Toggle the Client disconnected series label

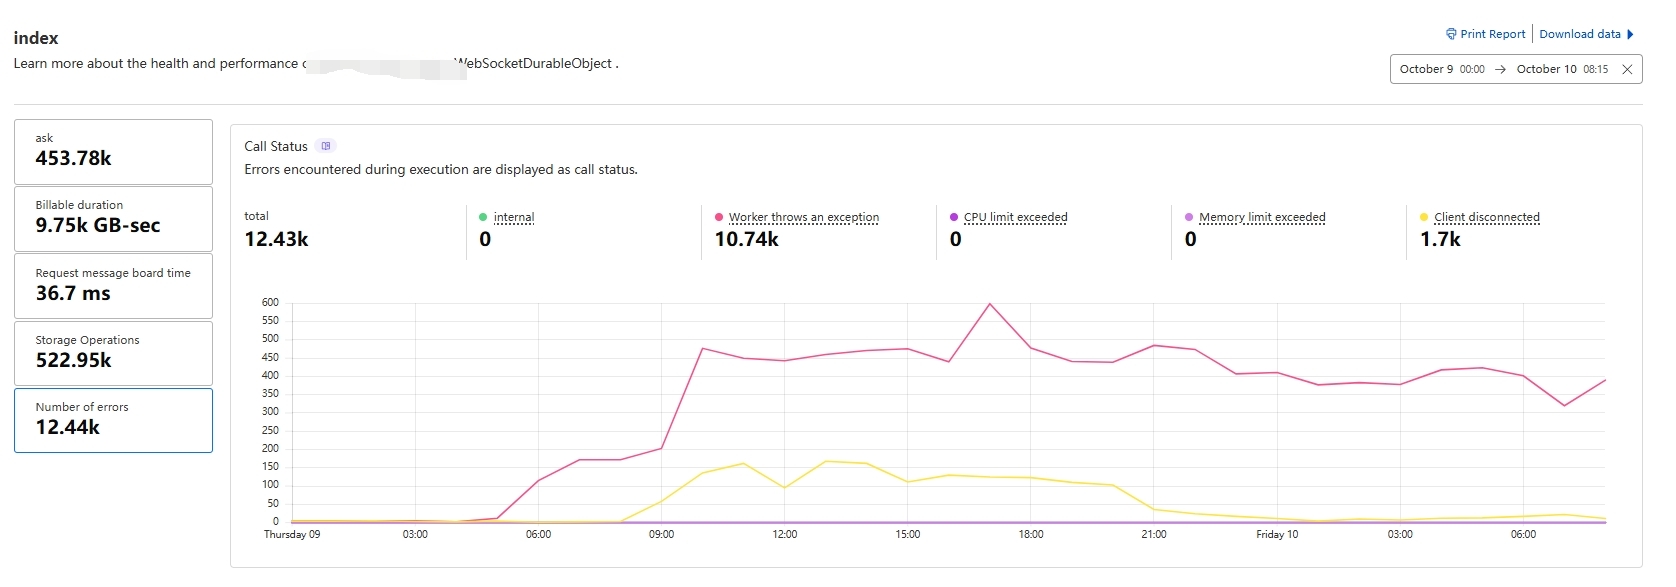click(1486, 217)
